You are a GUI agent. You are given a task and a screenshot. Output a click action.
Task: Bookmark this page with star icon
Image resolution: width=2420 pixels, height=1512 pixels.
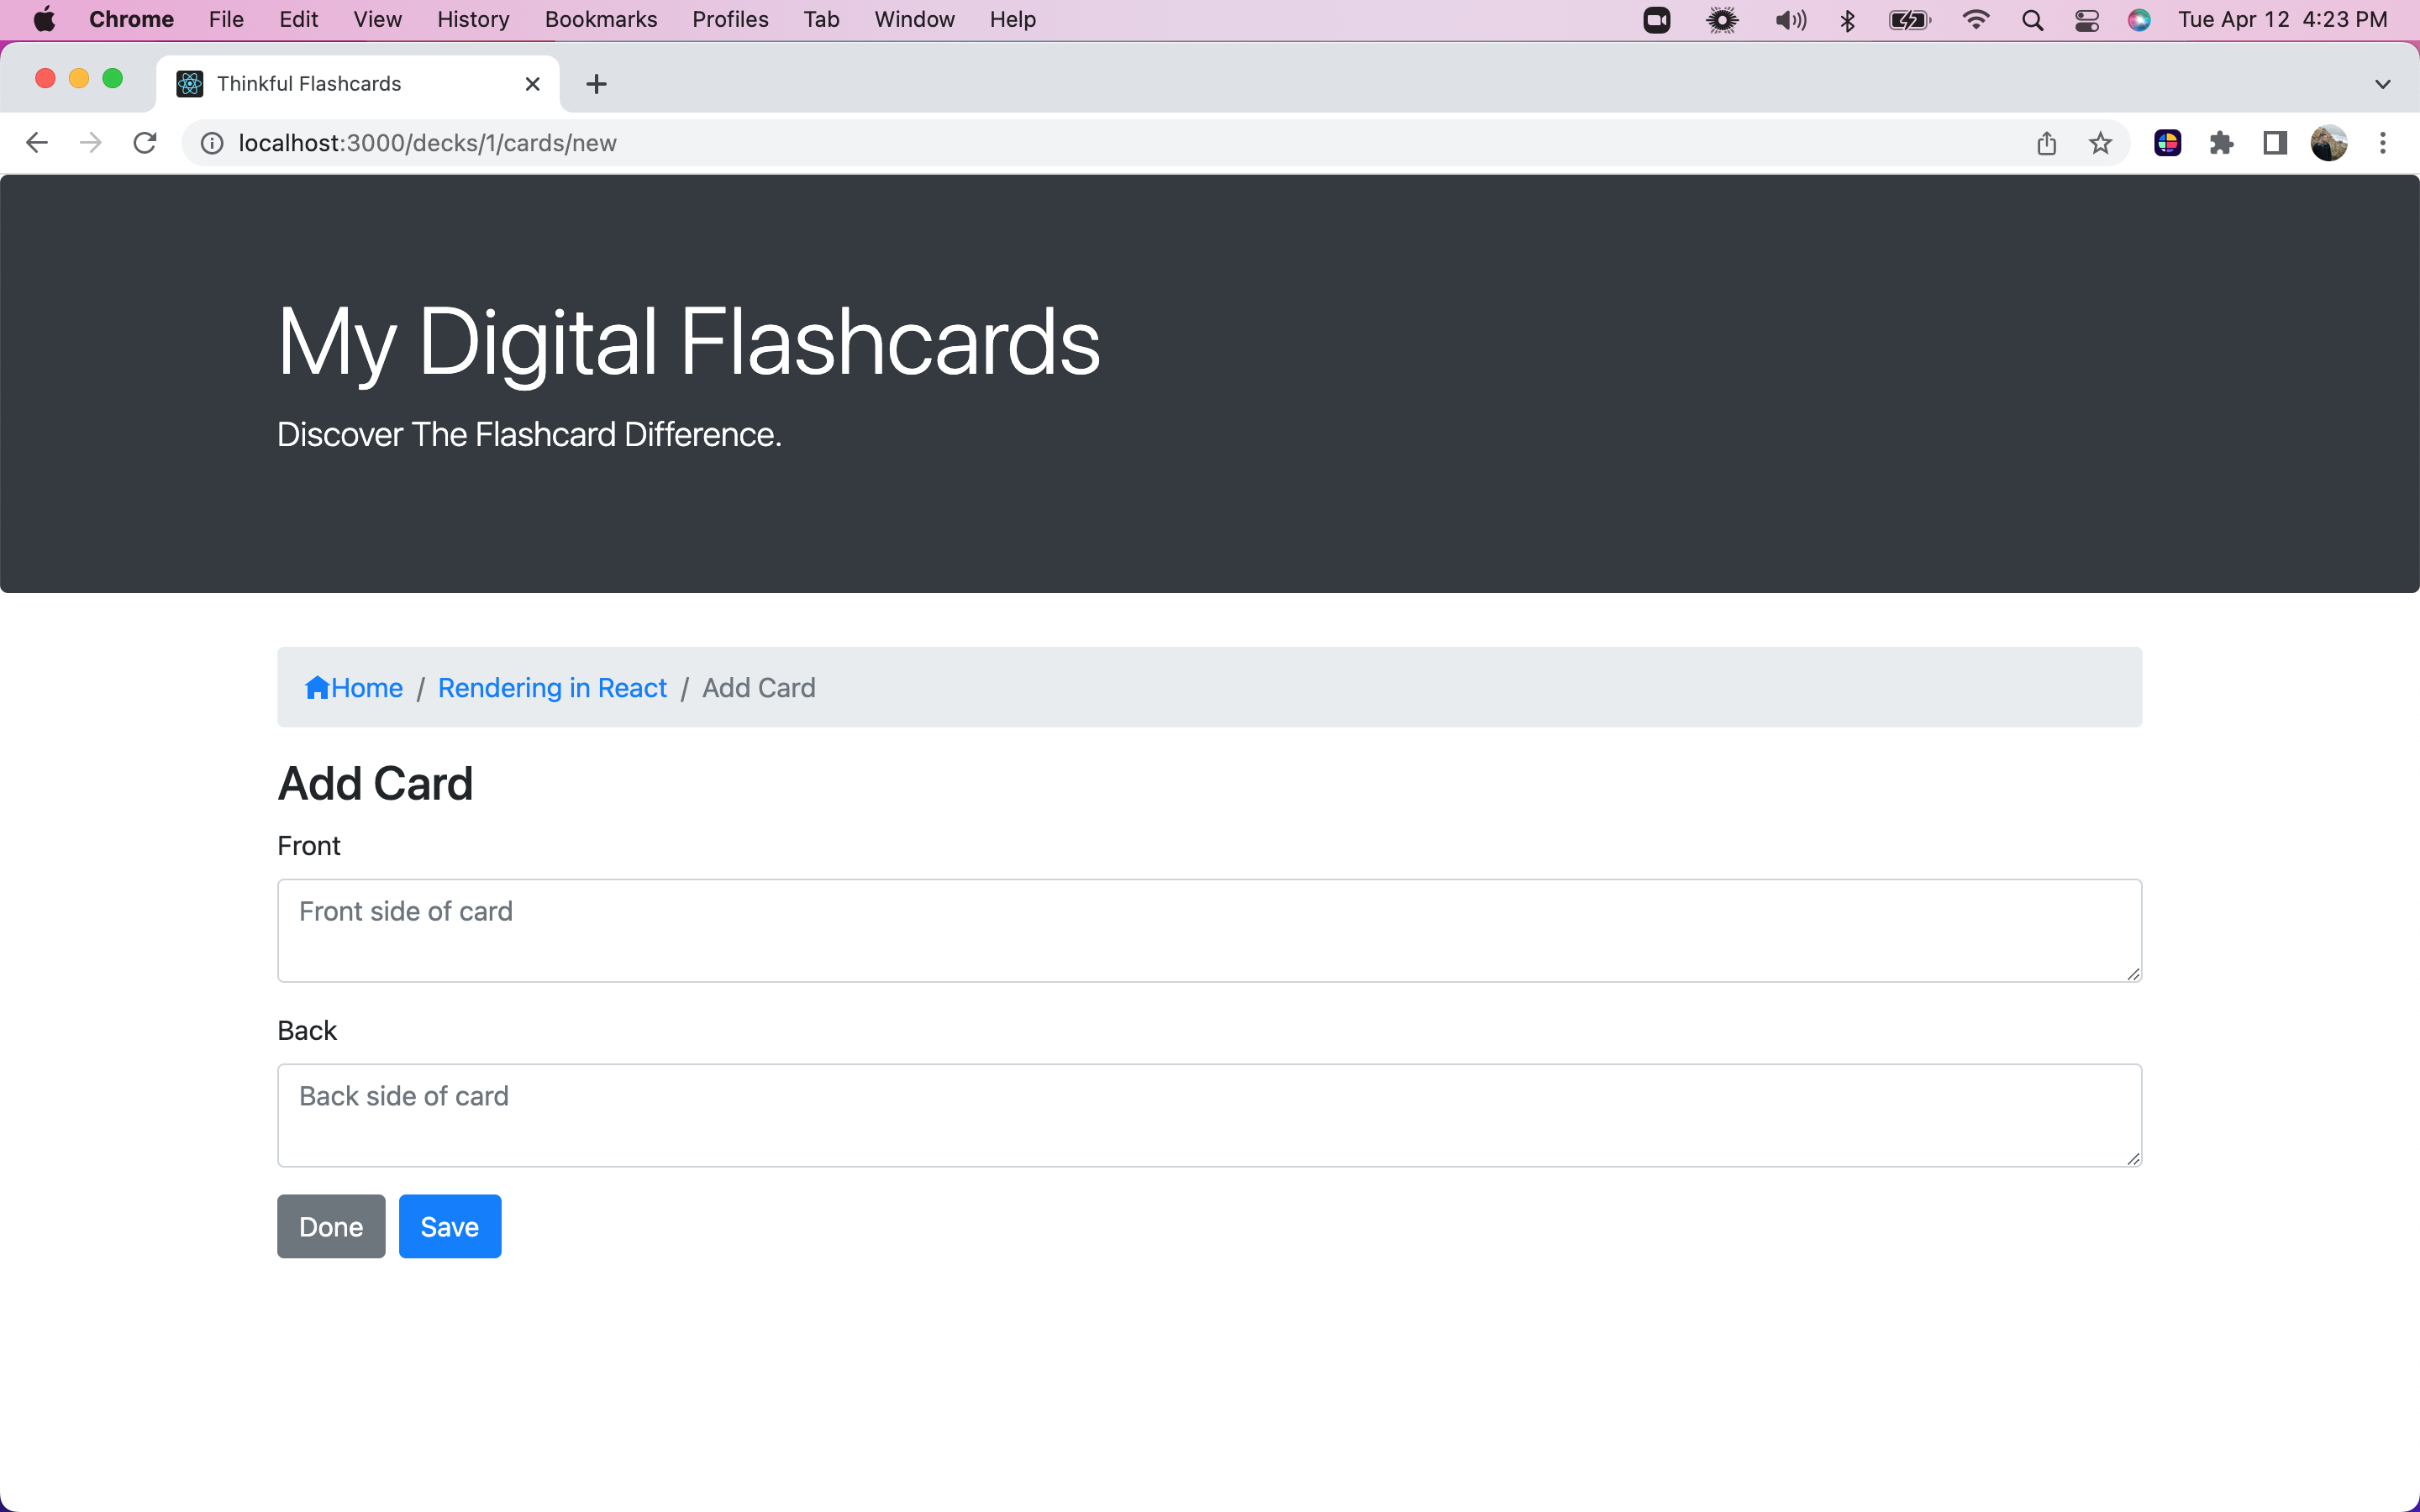[x=2100, y=143]
